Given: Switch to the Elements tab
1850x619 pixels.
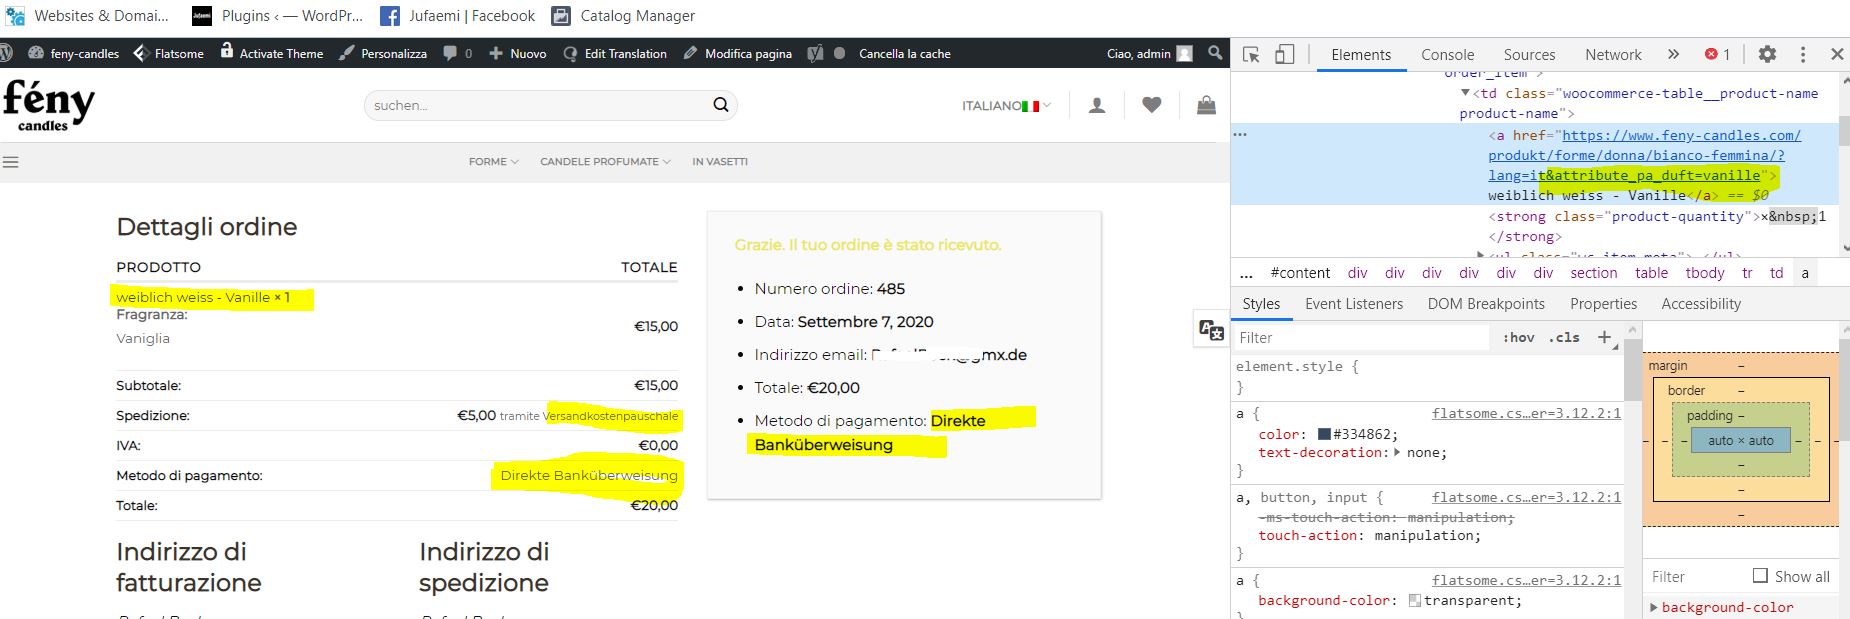Looking at the screenshot, I should tap(1361, 55).
